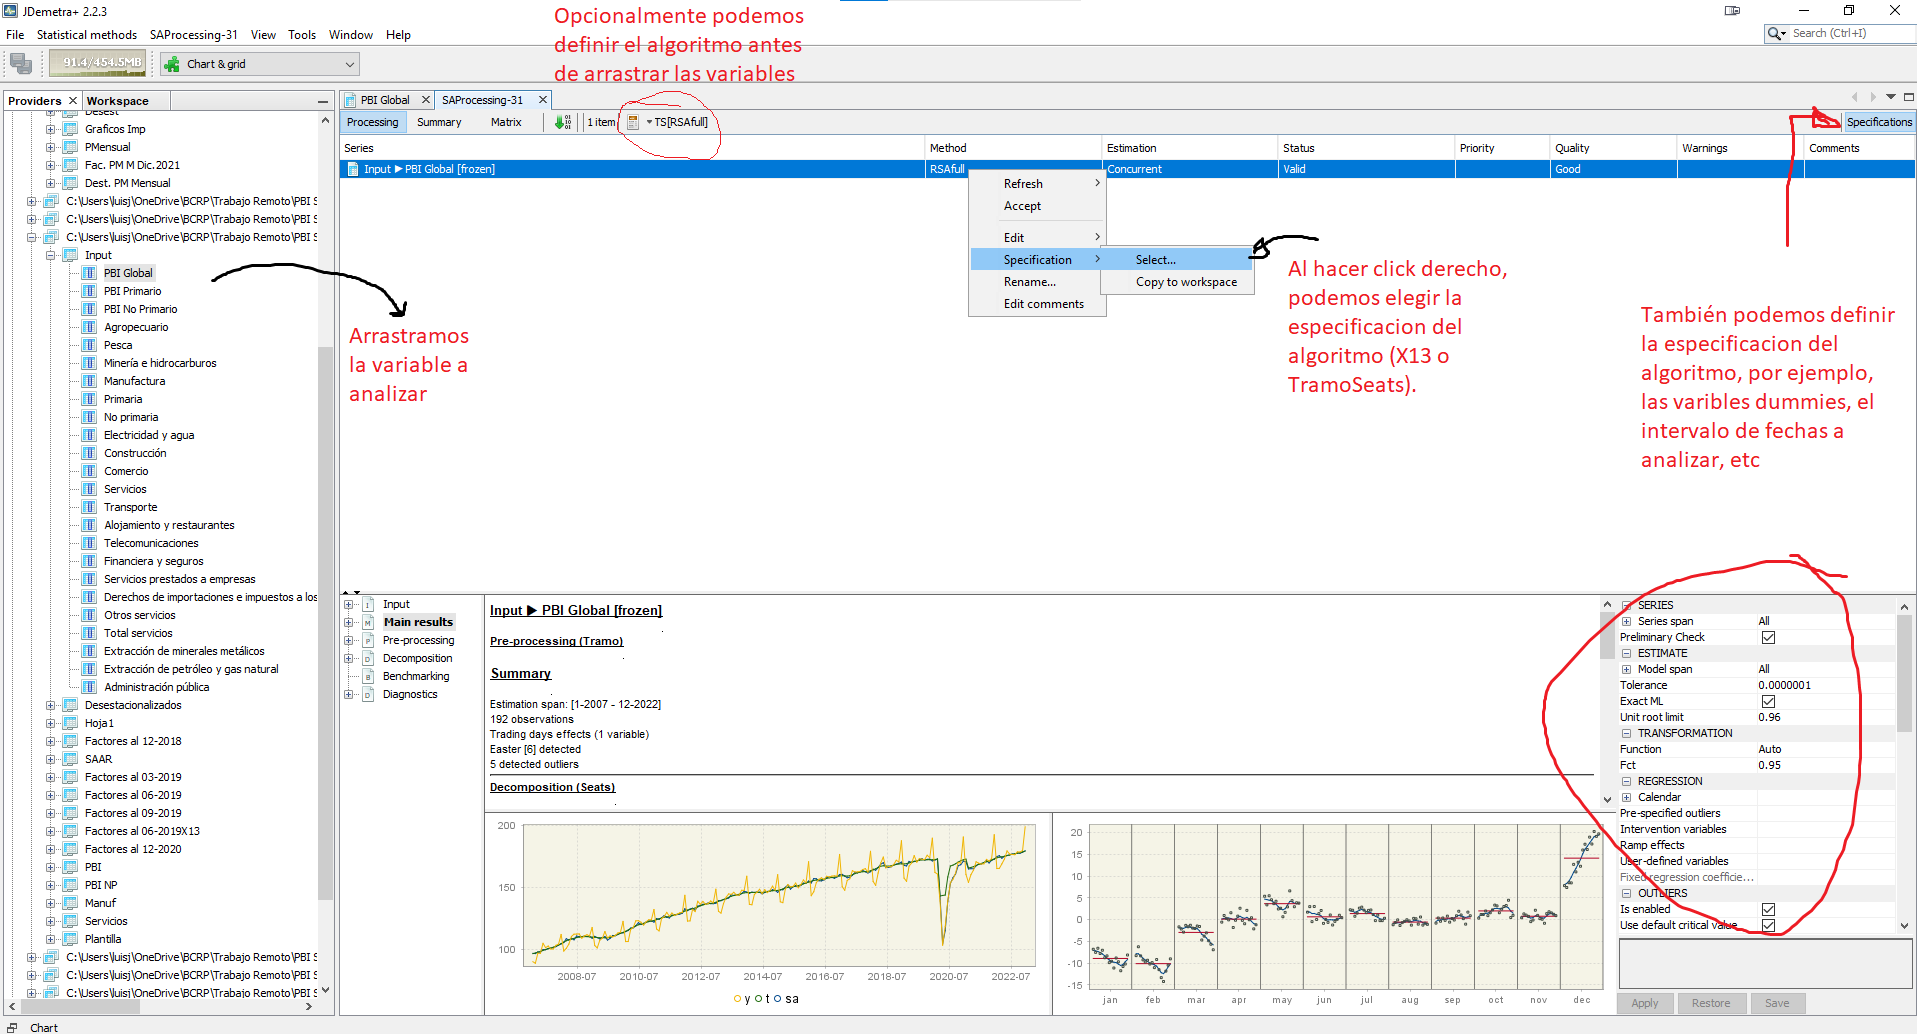Click series icon beside PBI Primario

[x=89, y=291]
